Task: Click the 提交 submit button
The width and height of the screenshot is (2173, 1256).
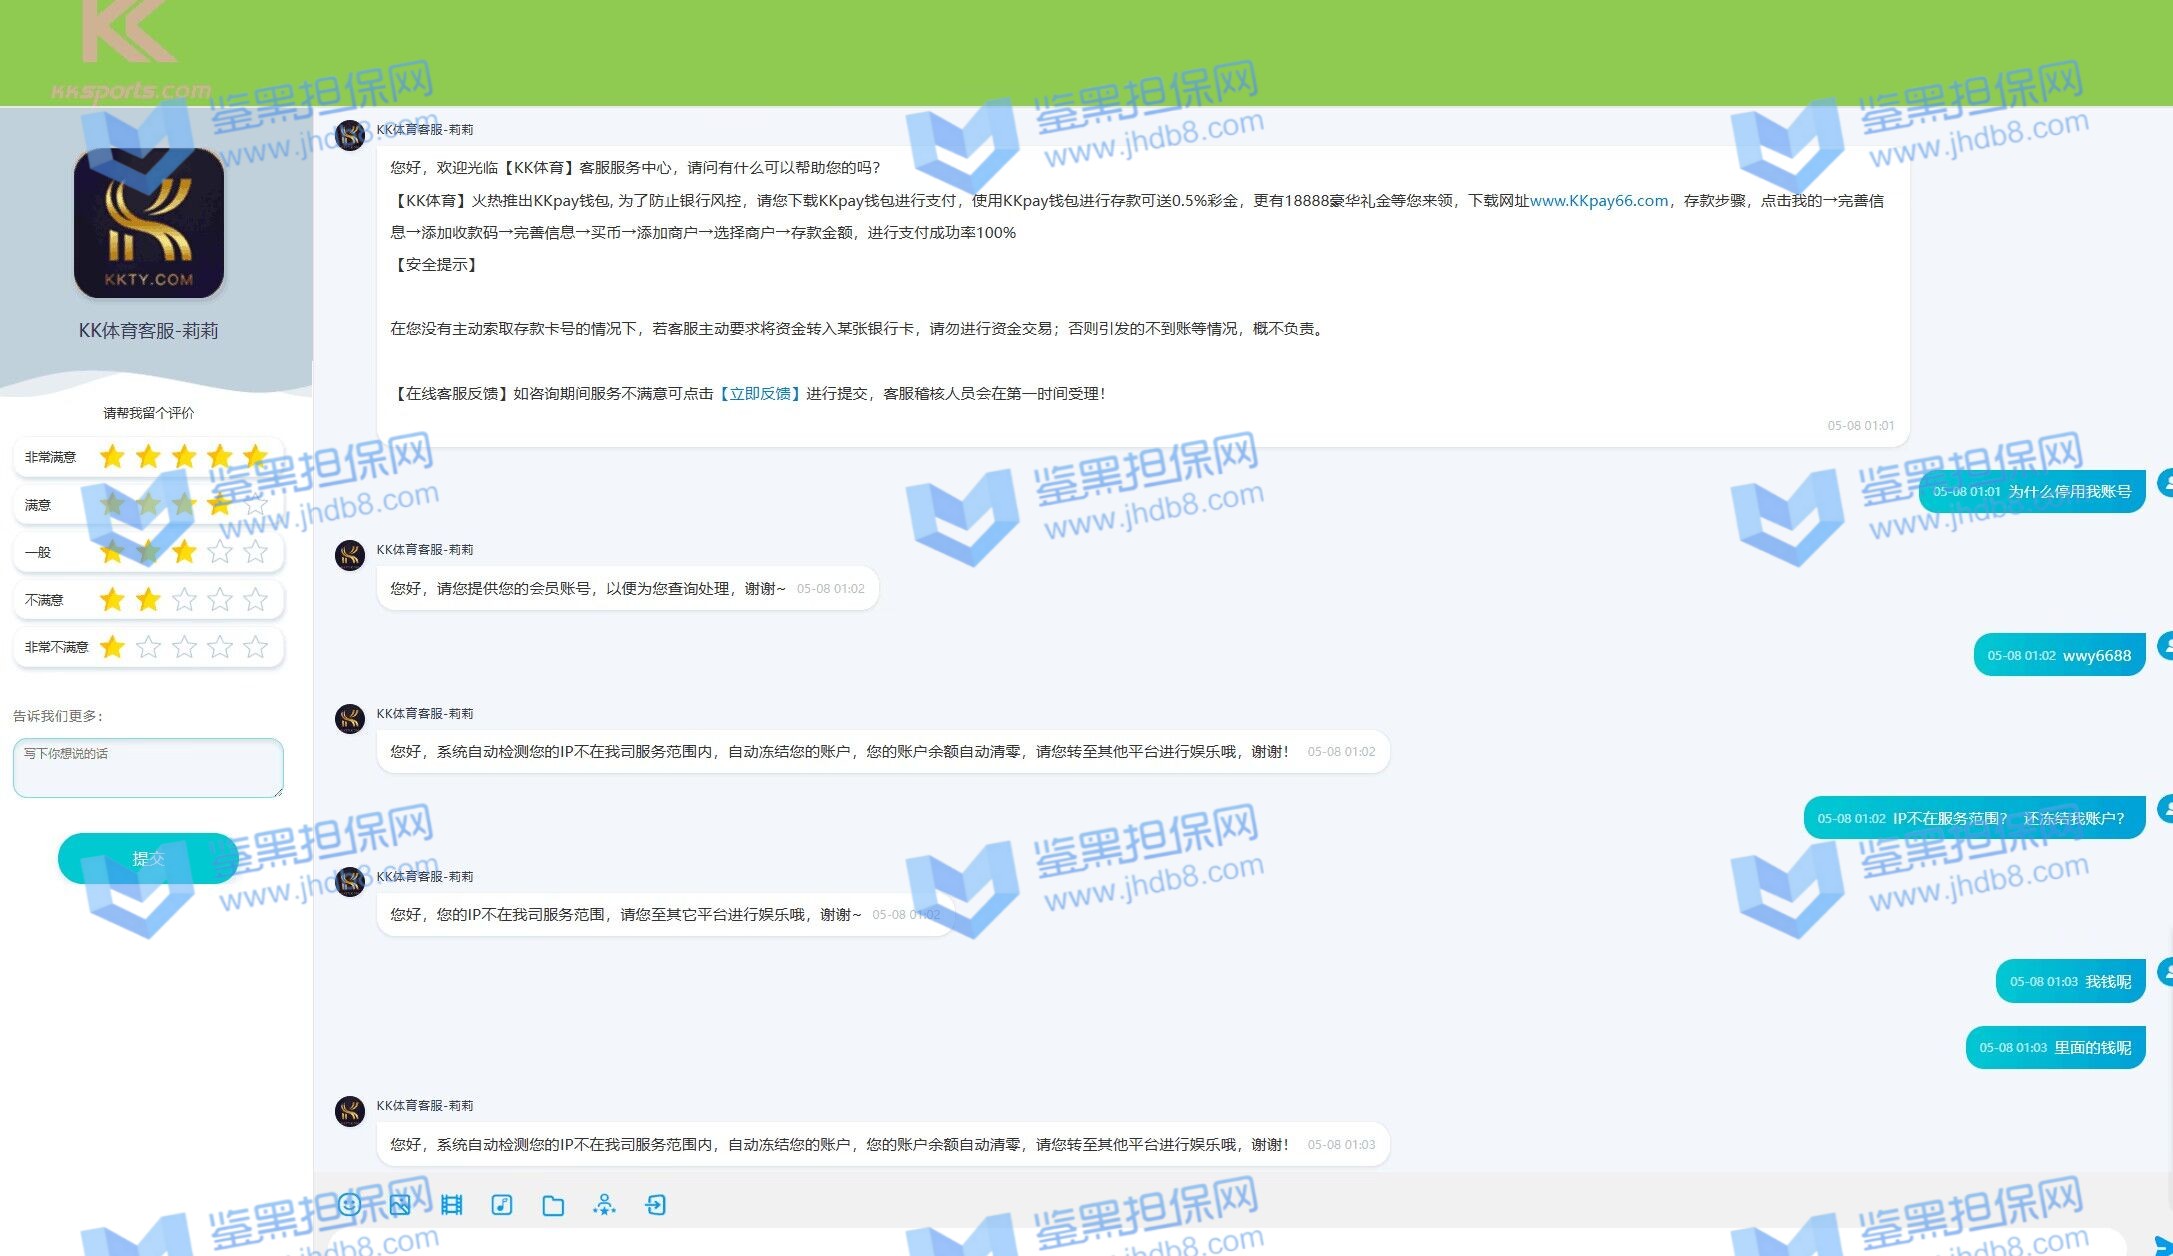Action: [148, 859]
